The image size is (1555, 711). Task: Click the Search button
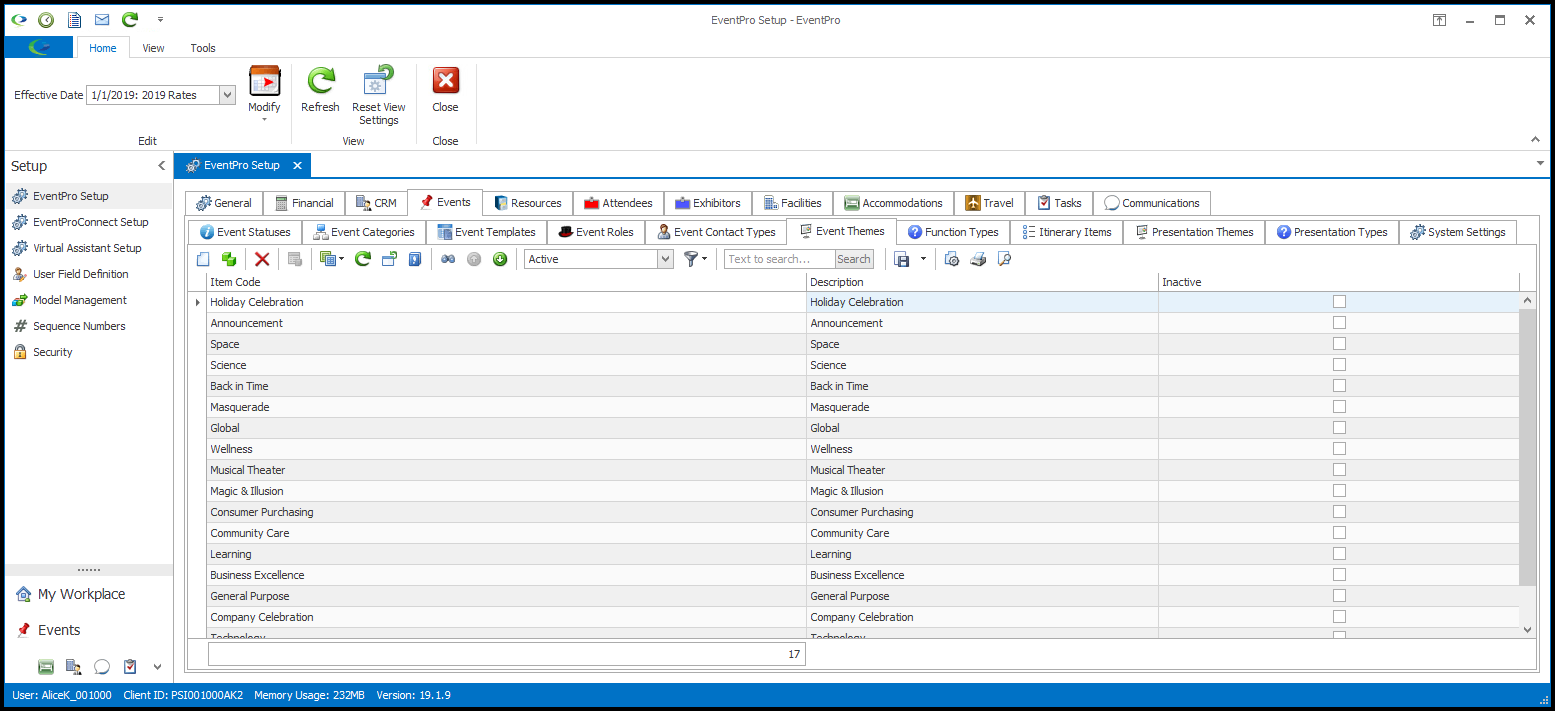click(854, 259)
